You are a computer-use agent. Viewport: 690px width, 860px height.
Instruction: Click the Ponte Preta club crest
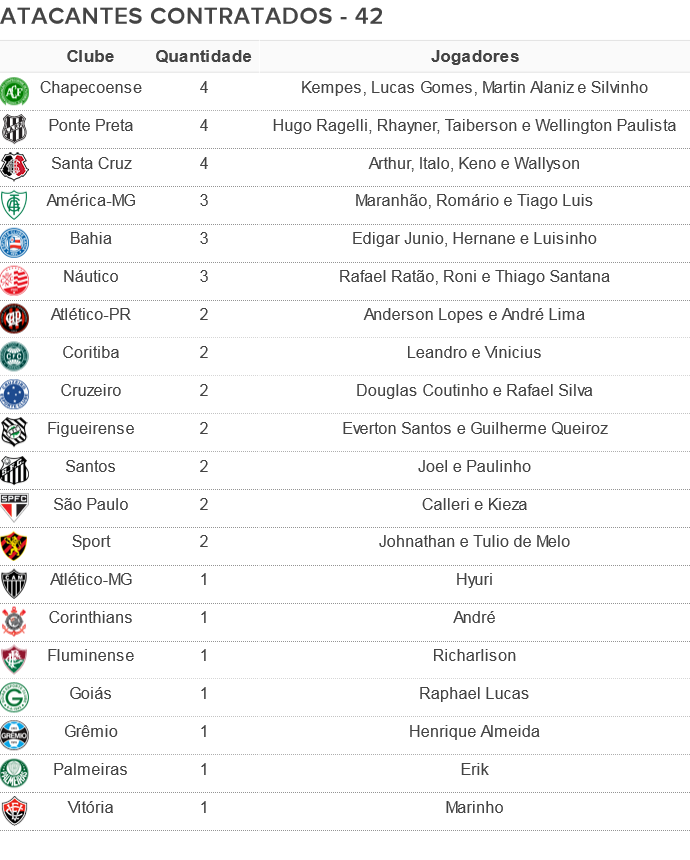click(14, 129)
